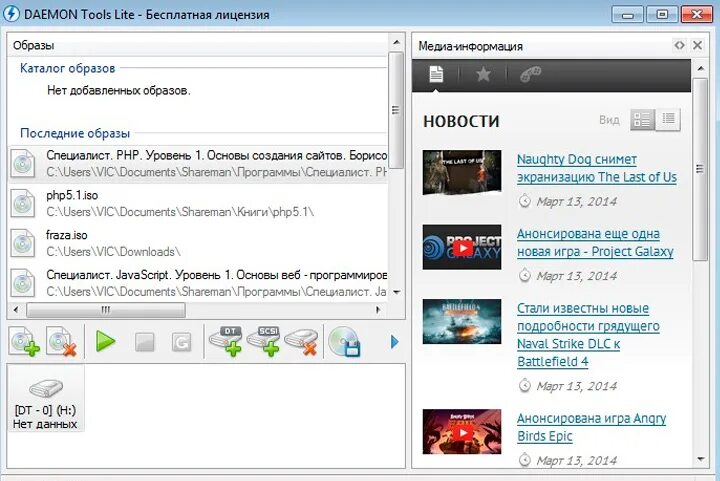Click the Remove virtual drive icon
Viewport: 720px width, 481px height.
302,341
